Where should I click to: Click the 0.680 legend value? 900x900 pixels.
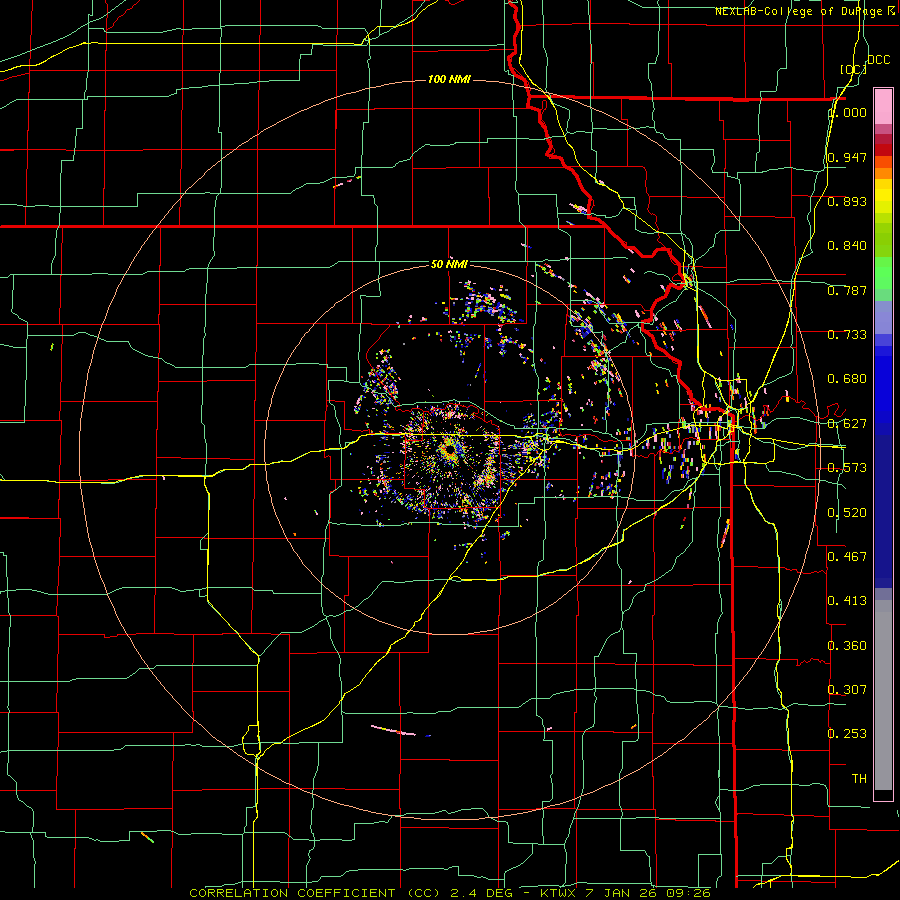tap(847, 379)
